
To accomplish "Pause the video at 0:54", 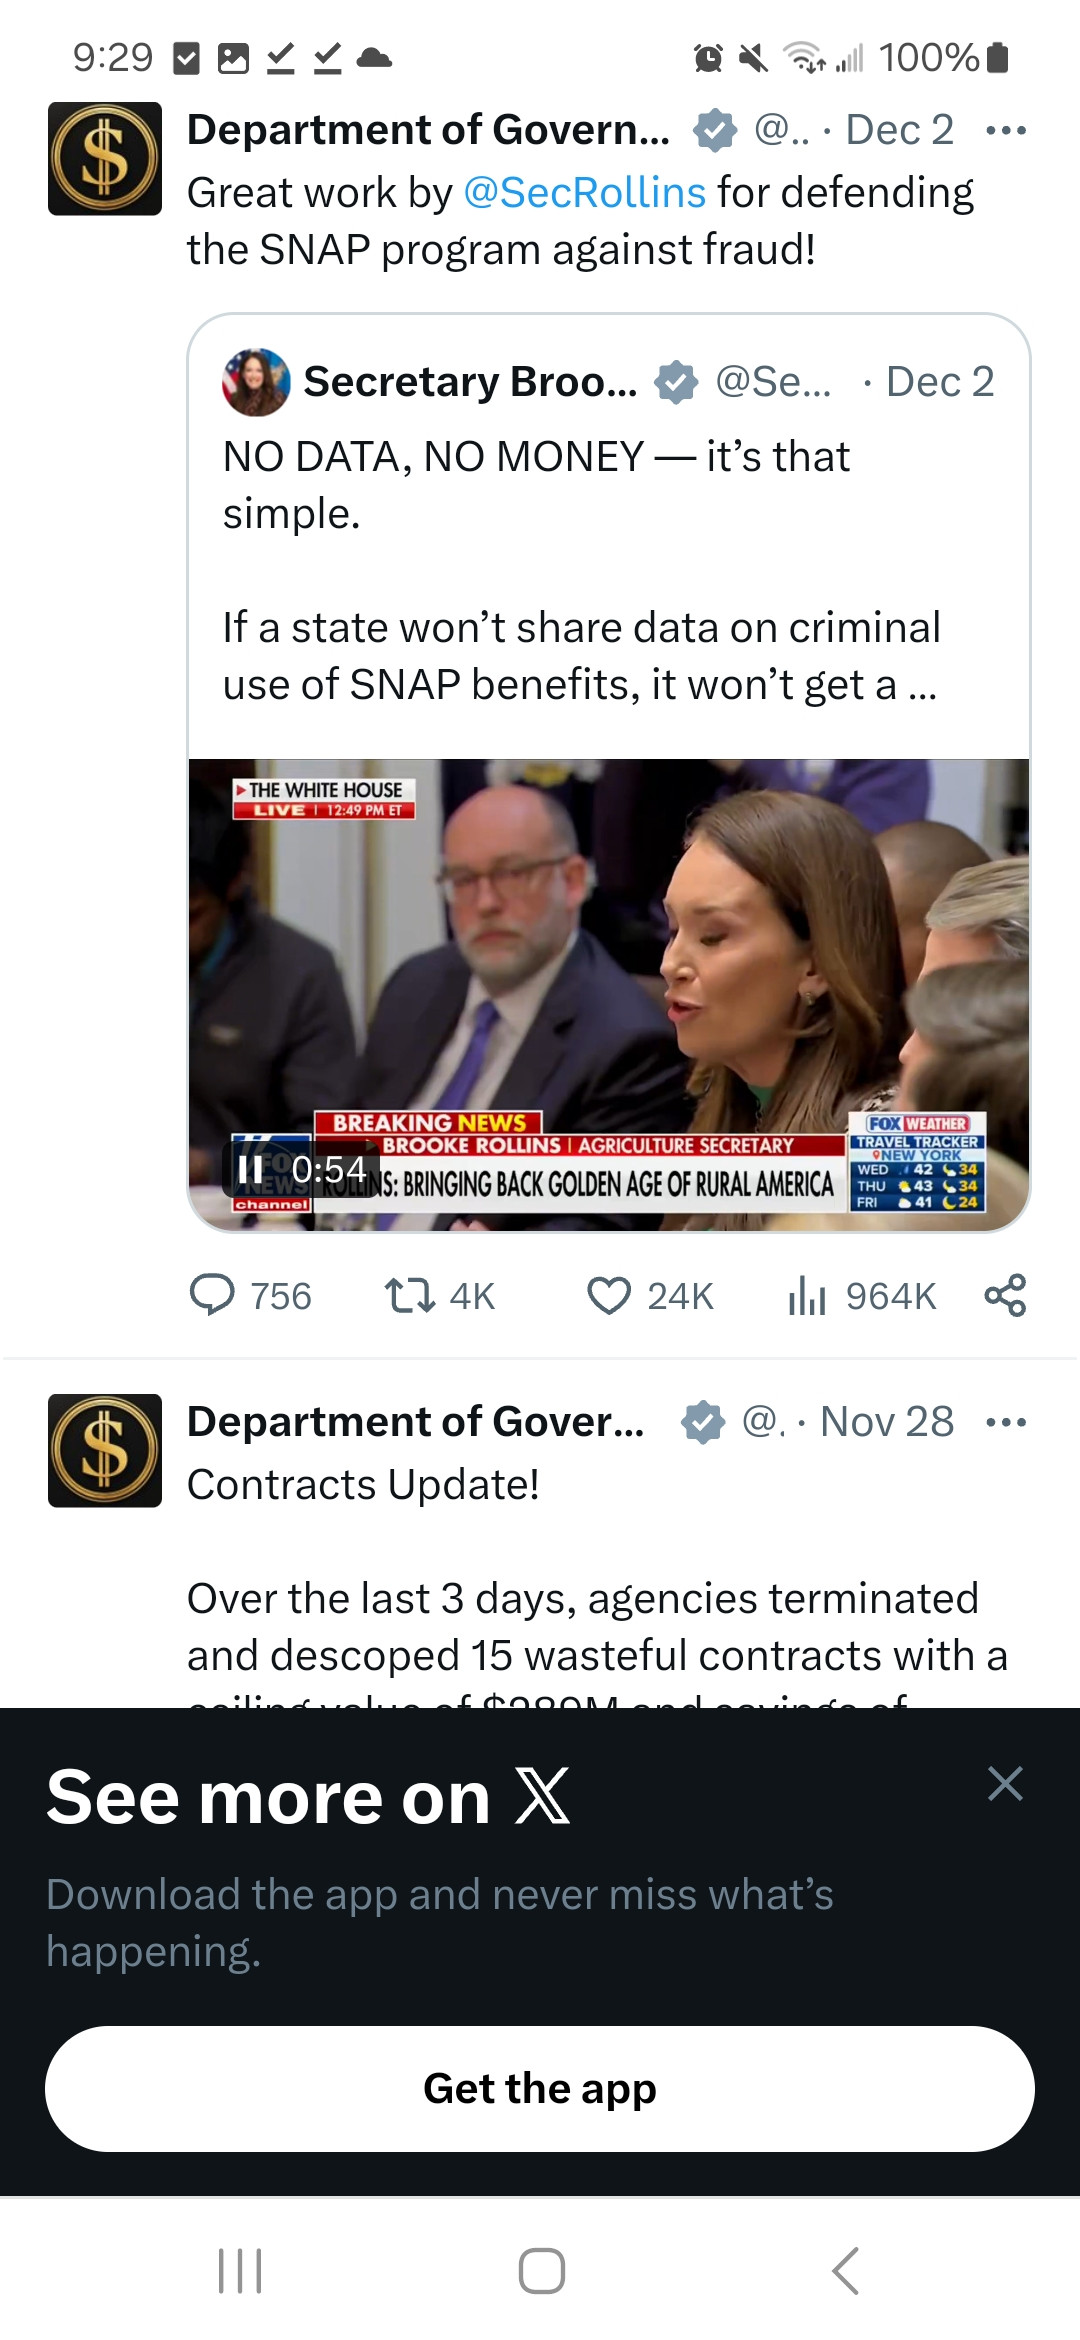I will [250, 1169].
